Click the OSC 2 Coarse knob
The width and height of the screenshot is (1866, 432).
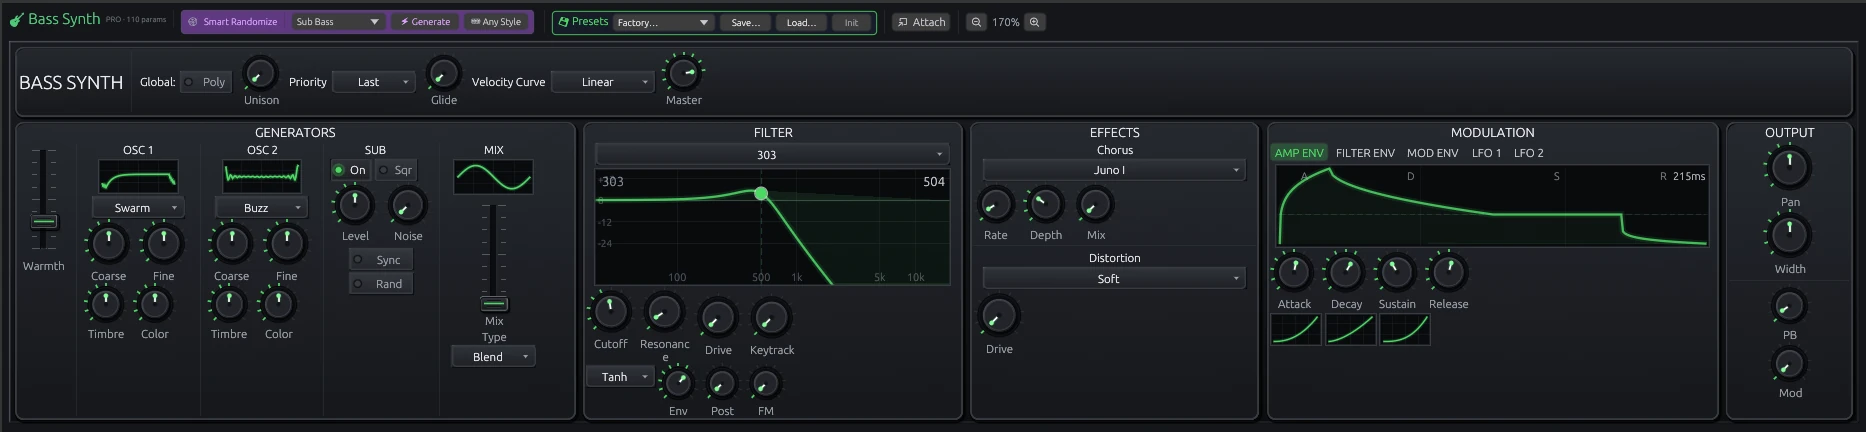(231, 243)
